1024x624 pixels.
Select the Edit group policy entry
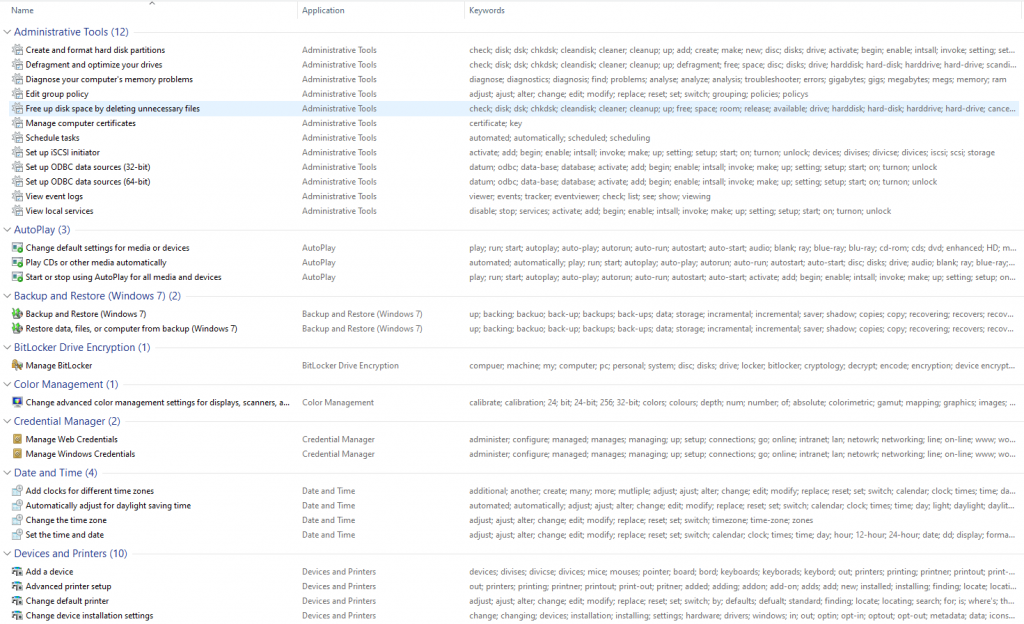pyautogui.click(x=57, y=94)
